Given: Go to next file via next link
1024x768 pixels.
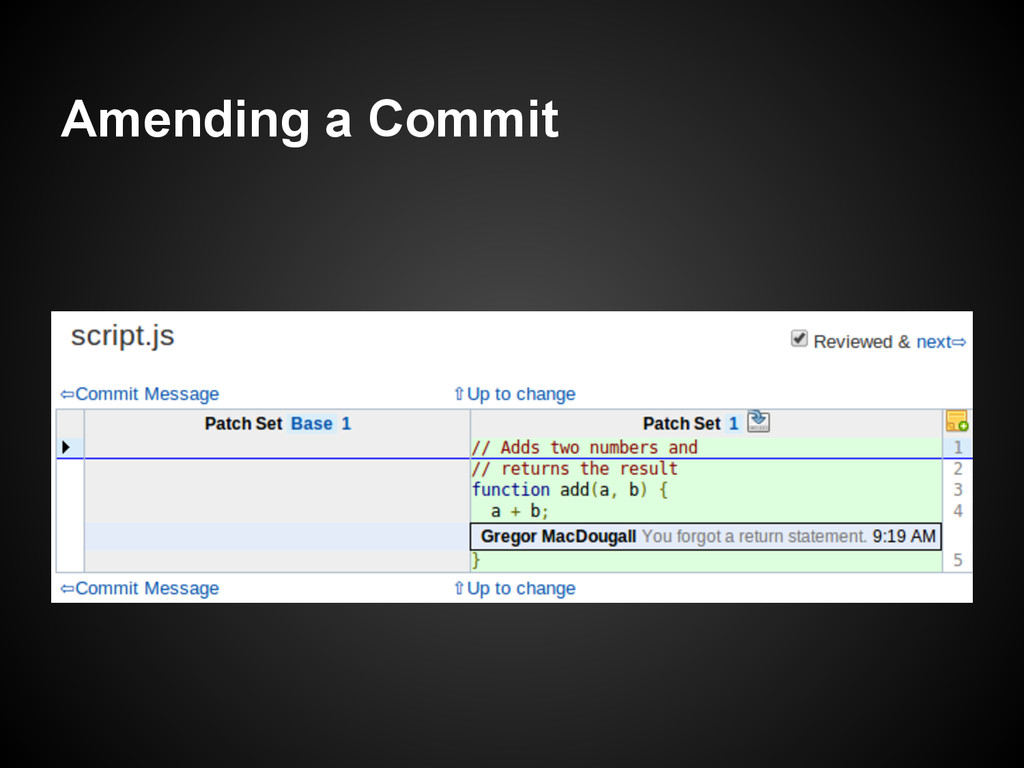Looking at the screenshot, I should [x=941, y=342].
